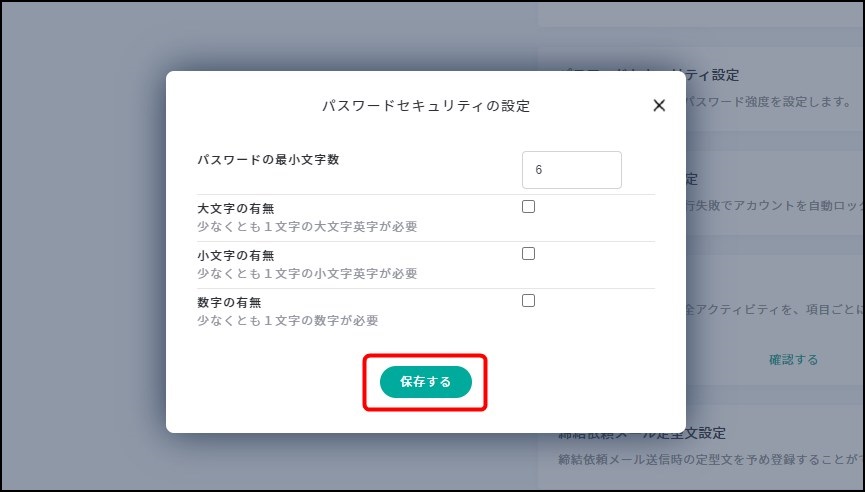
Task: Click the 小文字の有無 label text
Action: [236, 256]
